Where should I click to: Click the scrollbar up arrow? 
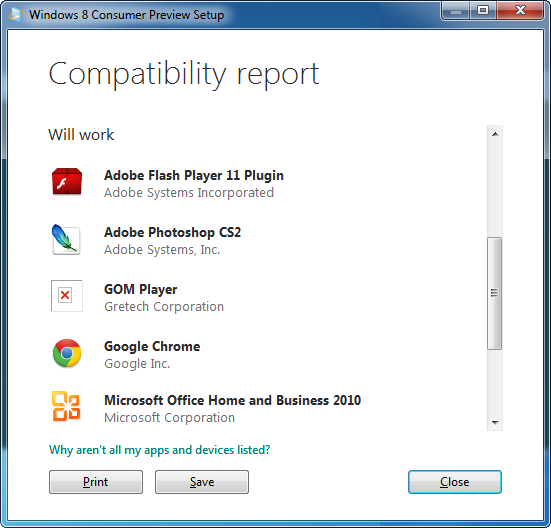495,134
